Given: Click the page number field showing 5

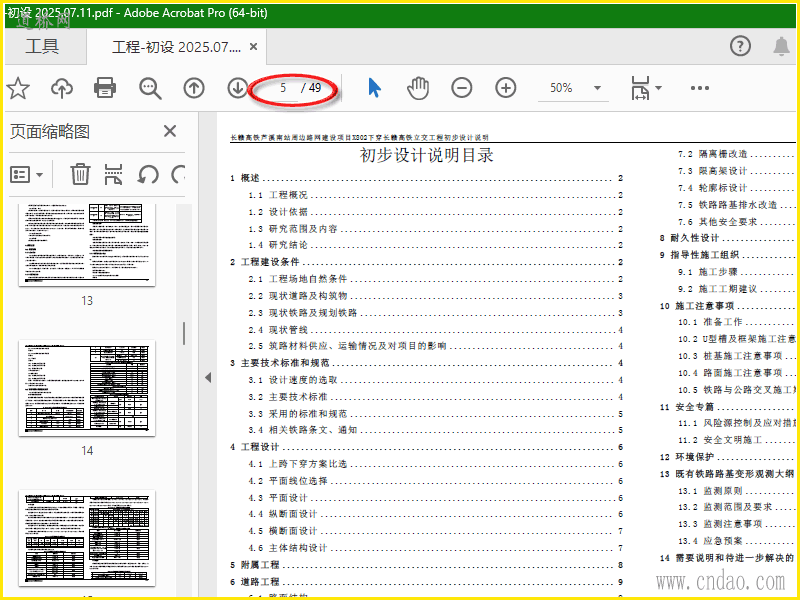Looking at the screenshot, I should (283, 88).
